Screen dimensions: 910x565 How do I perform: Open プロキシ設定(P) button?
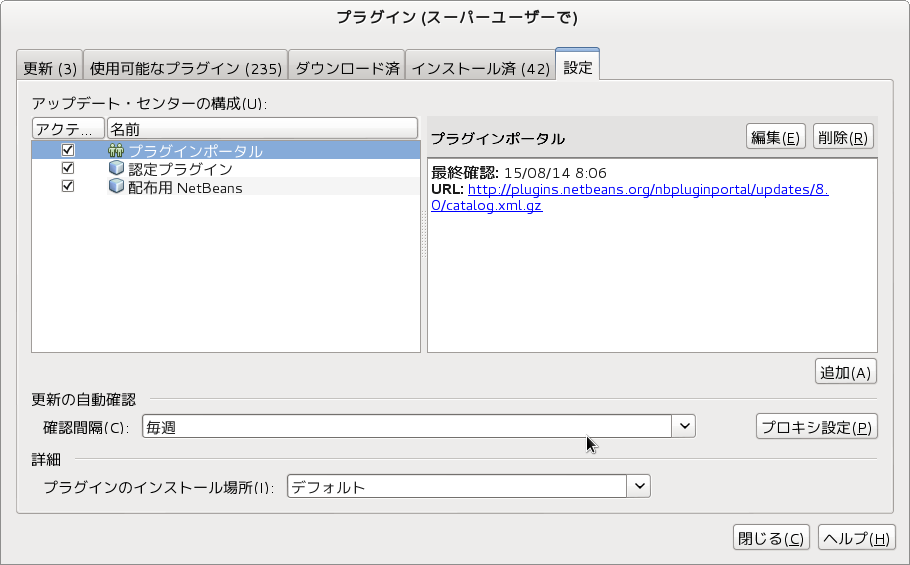[817, 427]
